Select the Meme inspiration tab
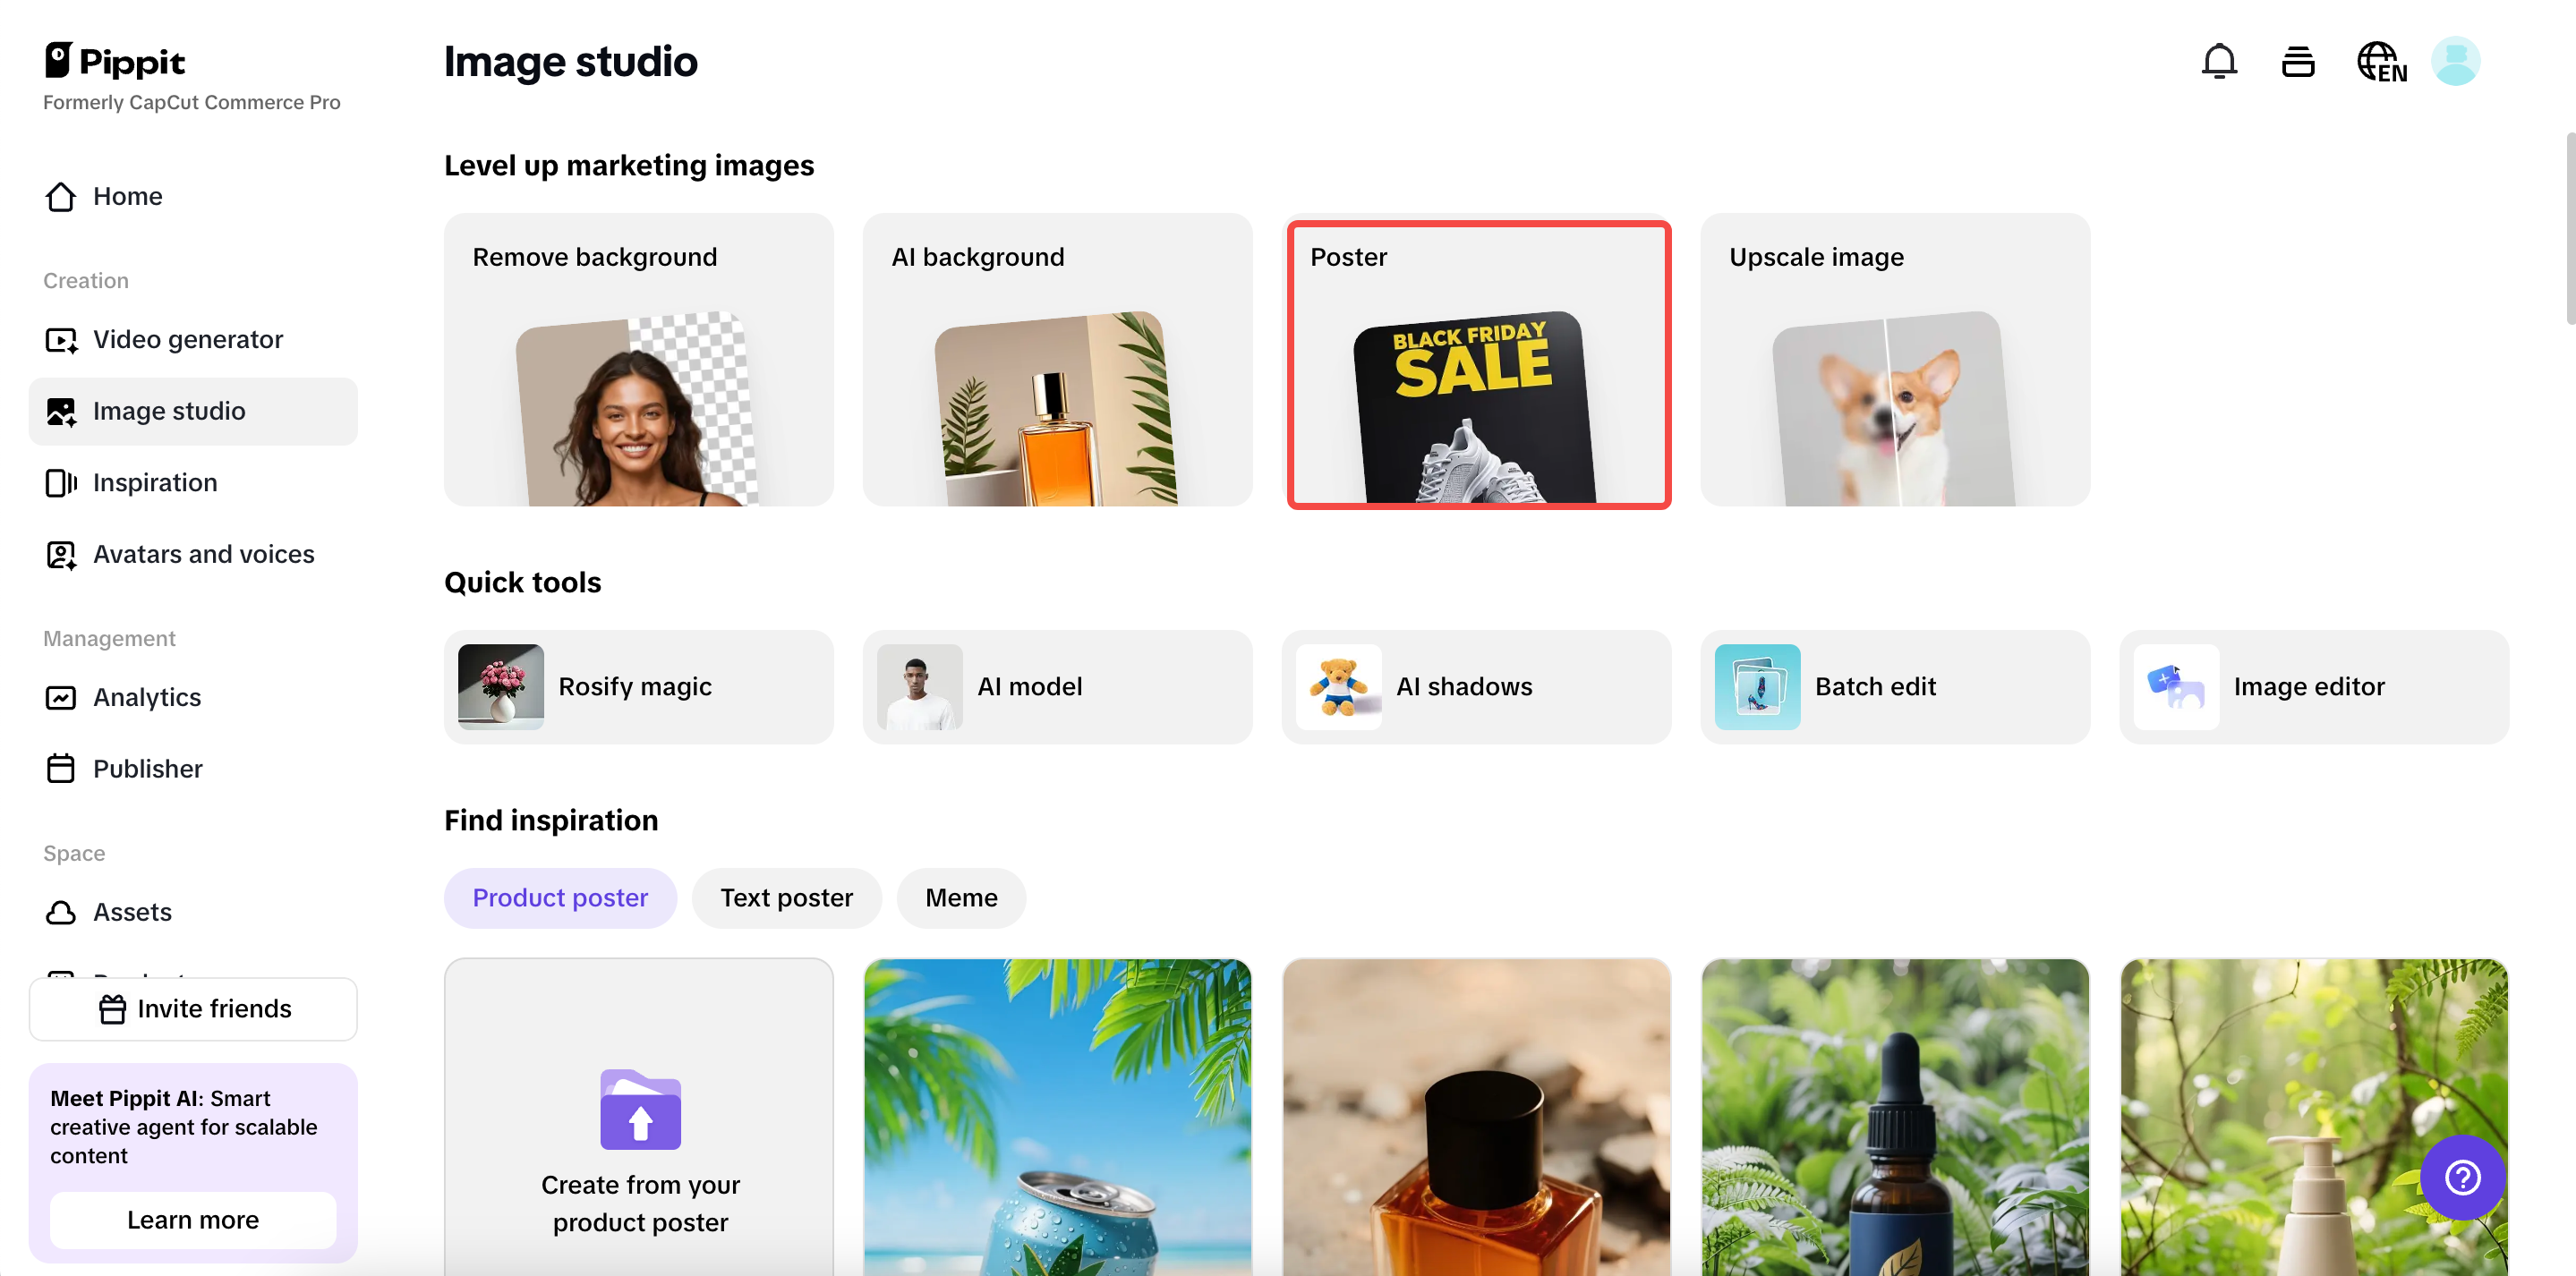This screenshot has width=2576, height=1276. 960,897
